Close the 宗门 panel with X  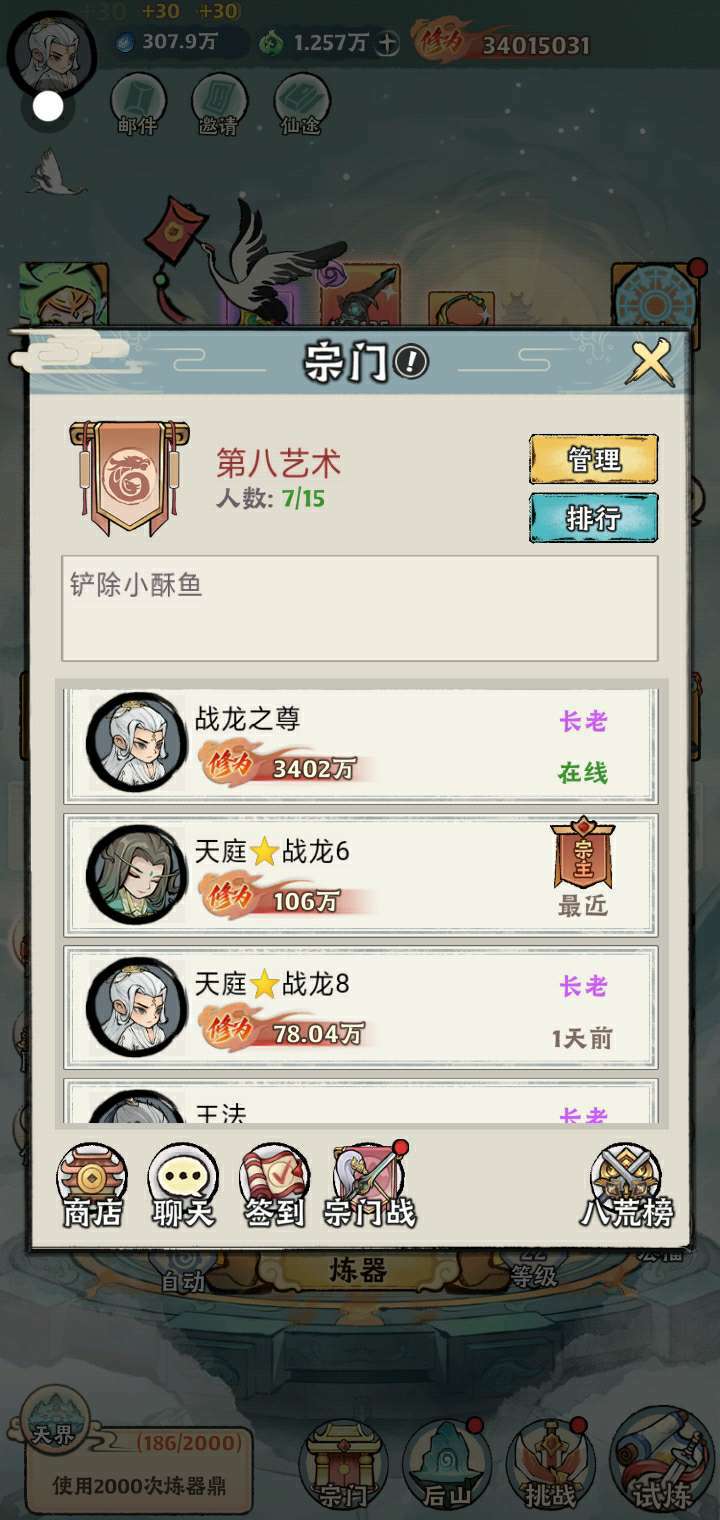(650, 362)
